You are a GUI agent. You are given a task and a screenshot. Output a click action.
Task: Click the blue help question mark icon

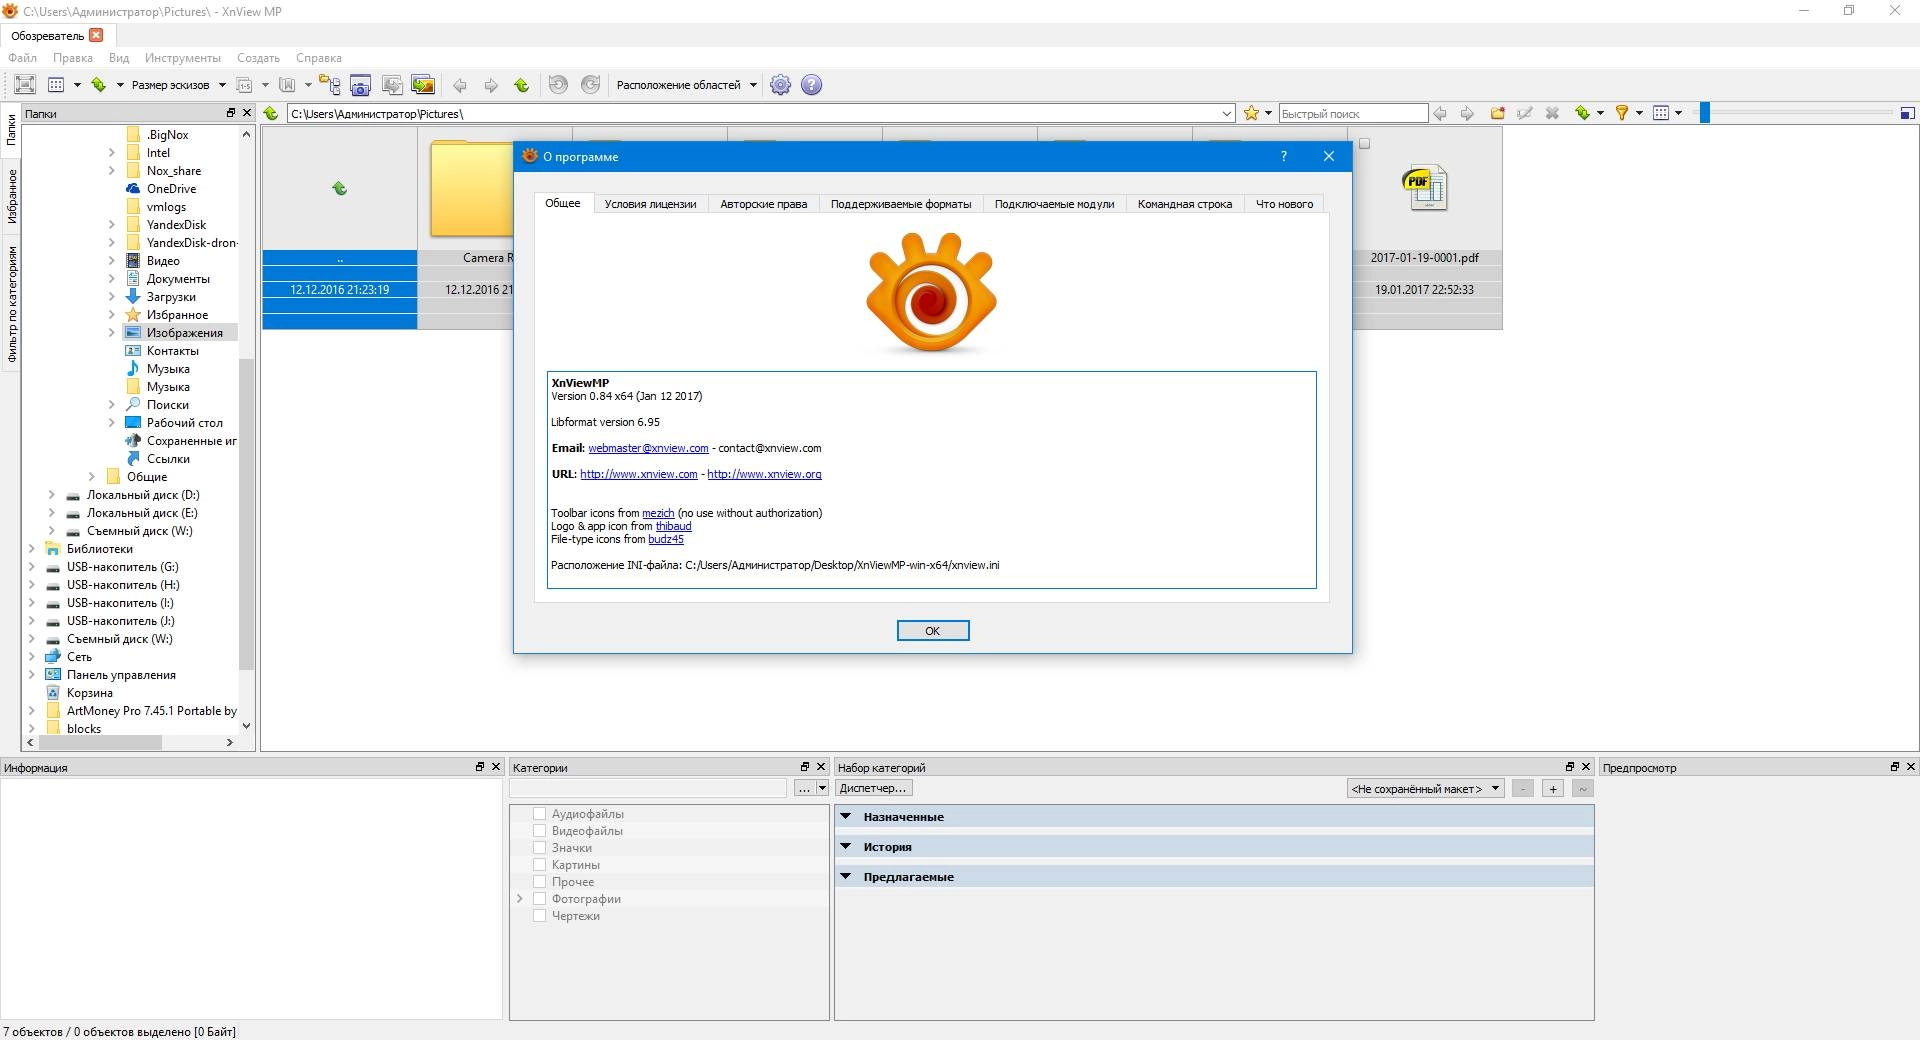(812, 85)
